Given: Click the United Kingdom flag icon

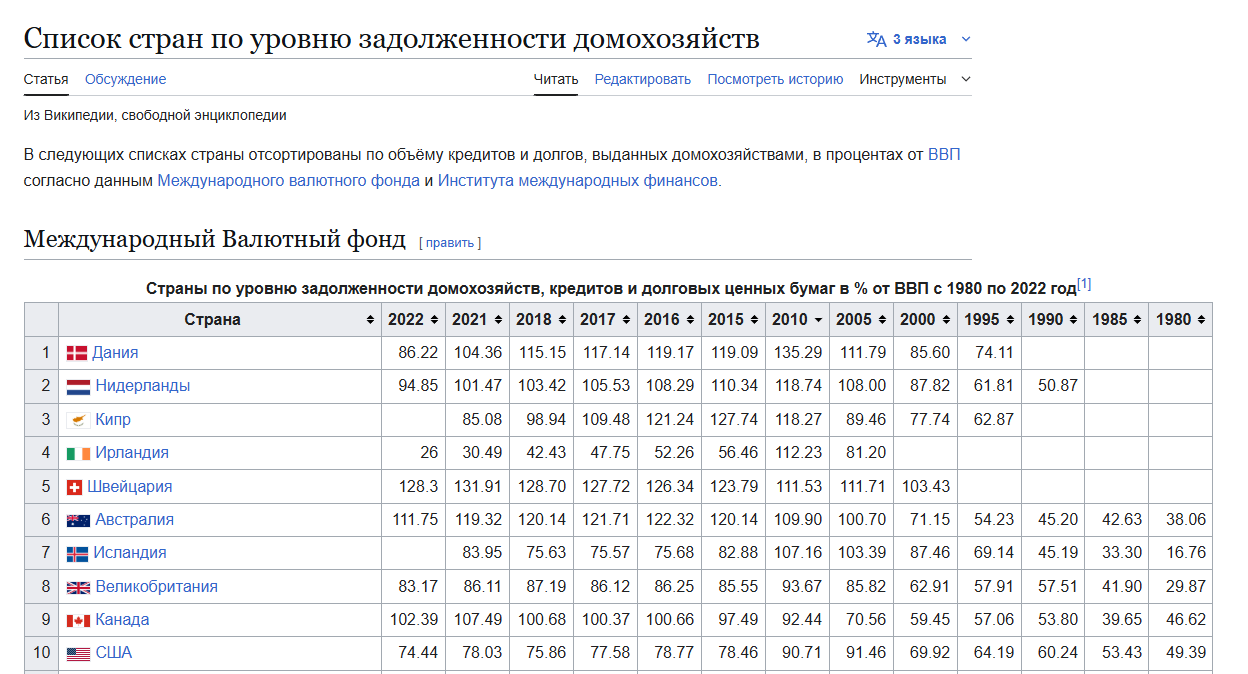Looking at the screenshot, I should pyautogui.click(x=79, y=587).
